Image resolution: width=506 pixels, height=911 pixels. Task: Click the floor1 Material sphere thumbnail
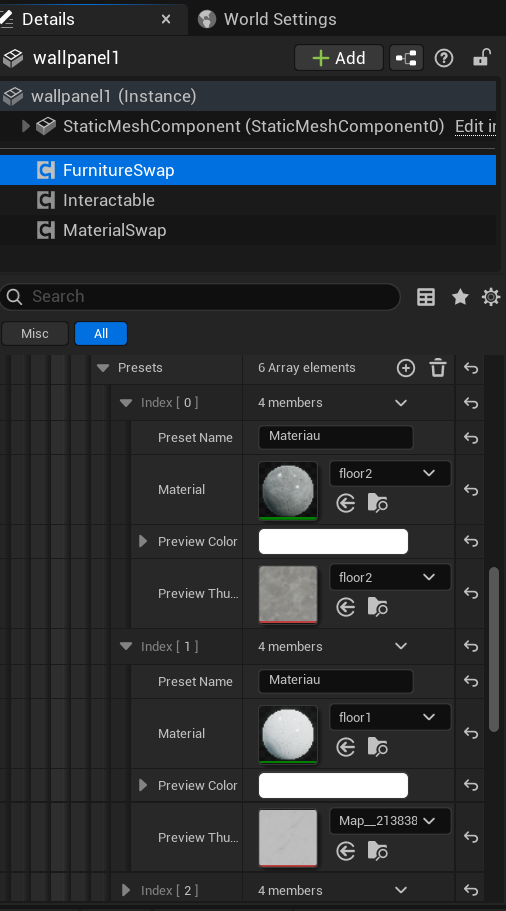coord(288,734)
